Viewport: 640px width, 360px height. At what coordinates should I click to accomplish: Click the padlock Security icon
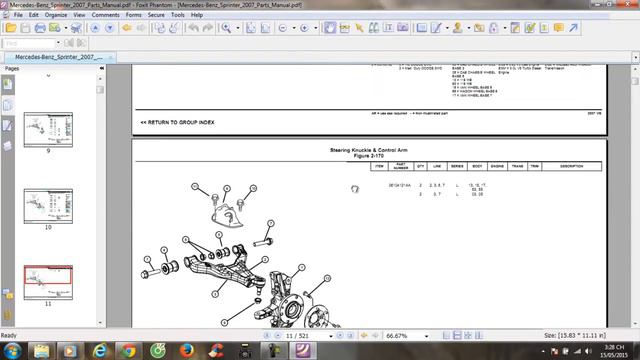point(493,28)
